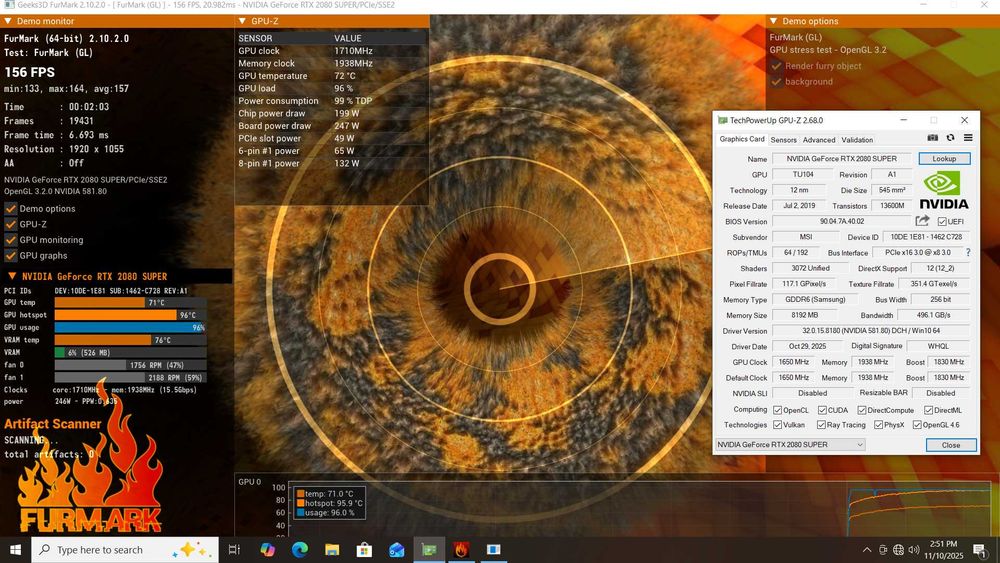Collapse the Demo options panel header
Screen dimensions: 1000x563
pos(774,21)
